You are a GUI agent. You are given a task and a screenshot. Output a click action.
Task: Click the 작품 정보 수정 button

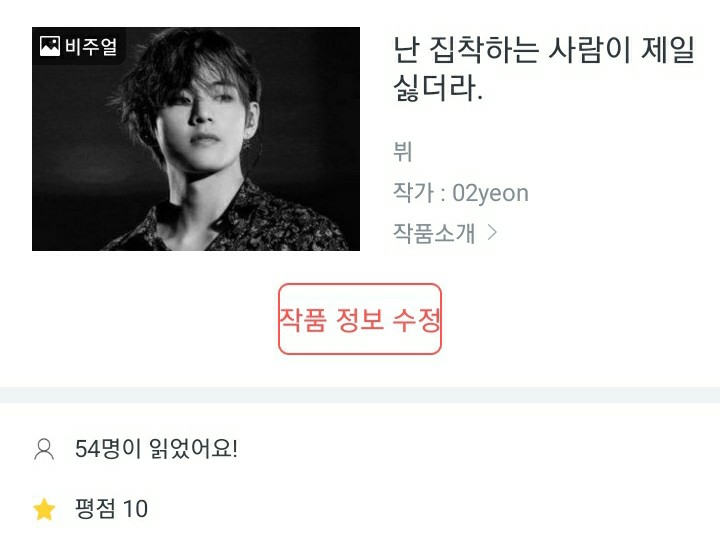pos(360,319)
